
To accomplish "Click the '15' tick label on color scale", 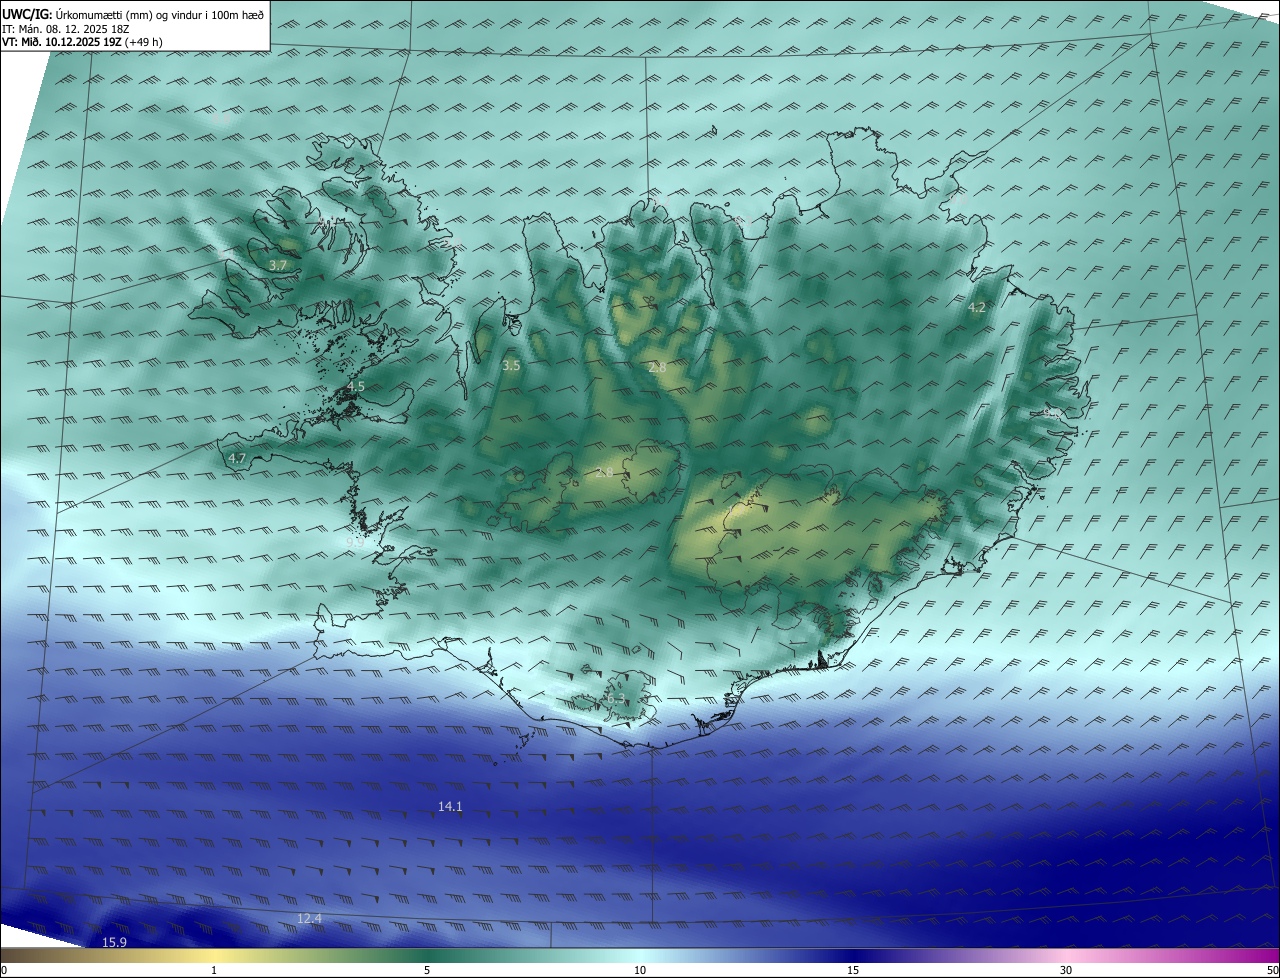I will 853,970.
